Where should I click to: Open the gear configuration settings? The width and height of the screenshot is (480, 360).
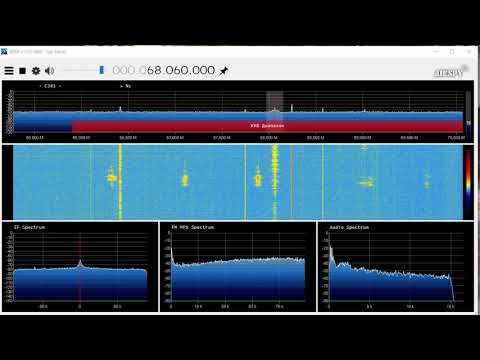pyautogui.click(x=36, y=71)
